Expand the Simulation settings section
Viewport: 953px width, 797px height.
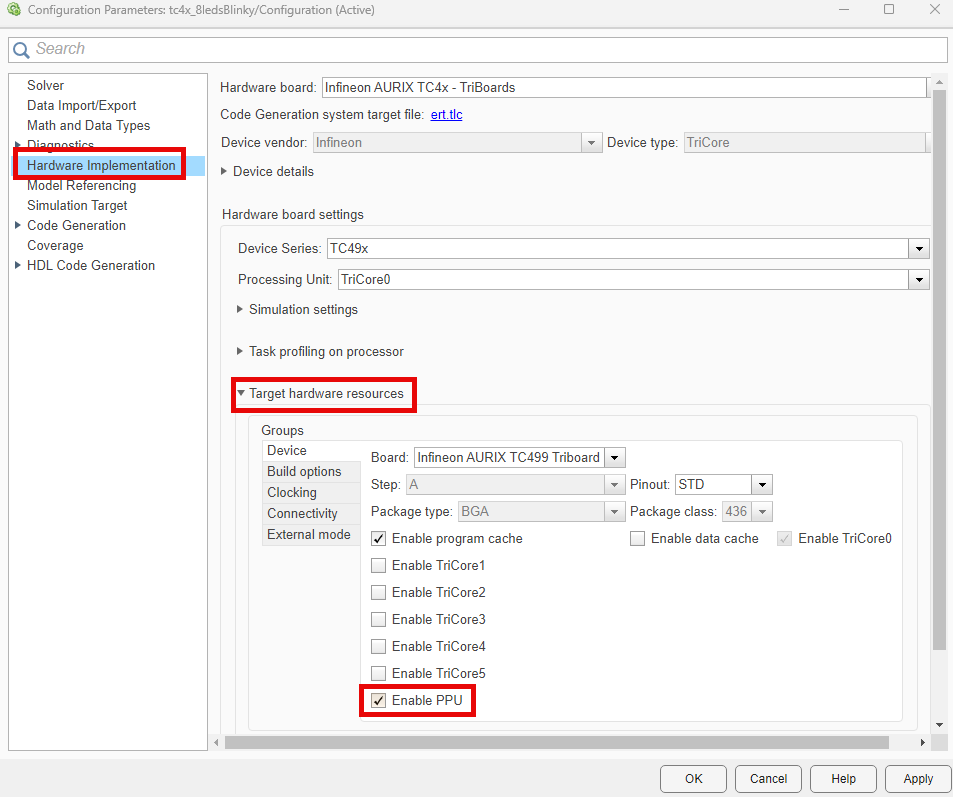pyautogui.click(x=240, y=309)
